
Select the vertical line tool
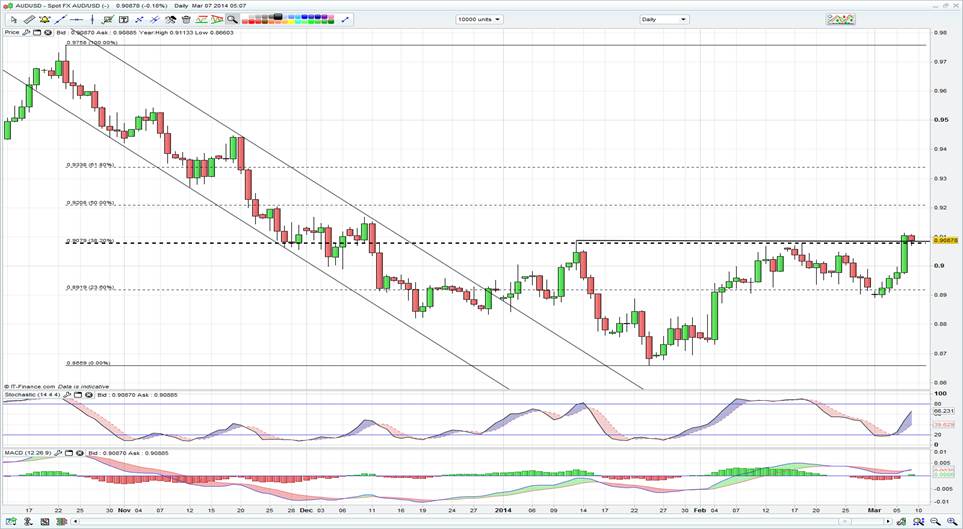pyautogui.click(x=93, y=19)
